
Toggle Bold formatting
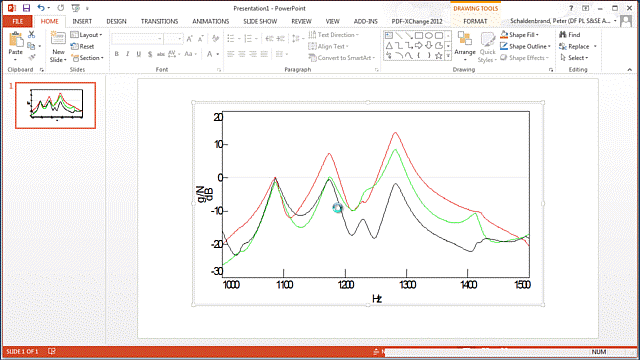tap(117, 54)
